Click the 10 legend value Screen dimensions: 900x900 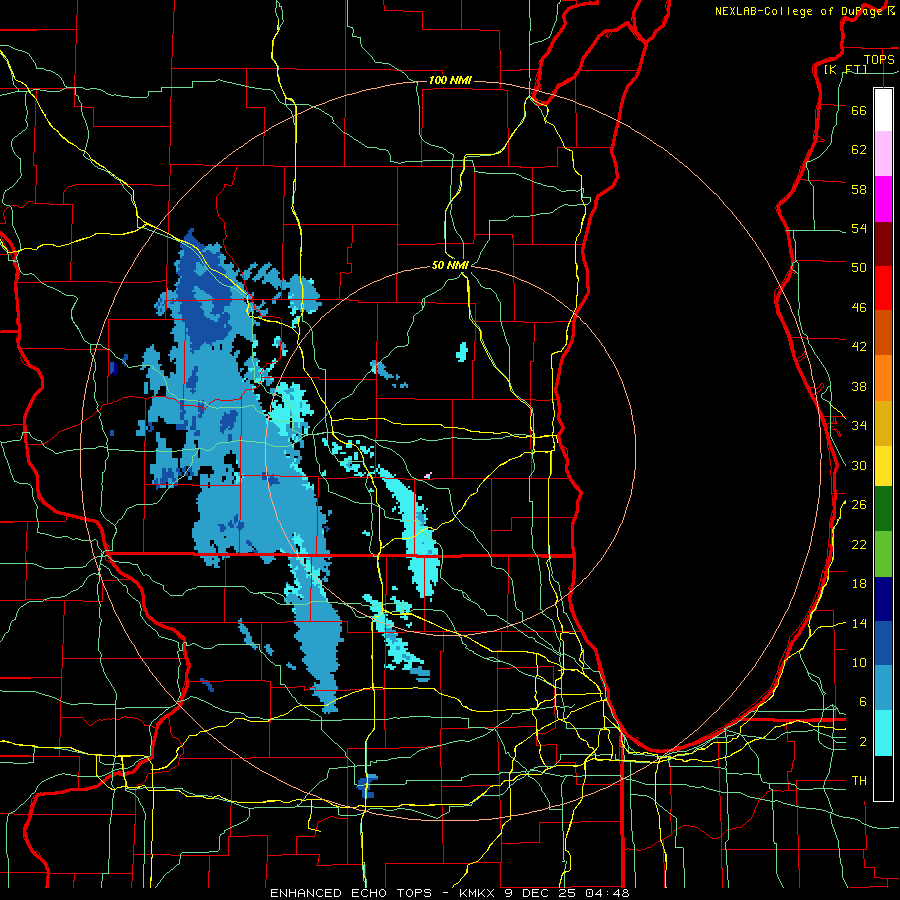click(x=859, y=662)
